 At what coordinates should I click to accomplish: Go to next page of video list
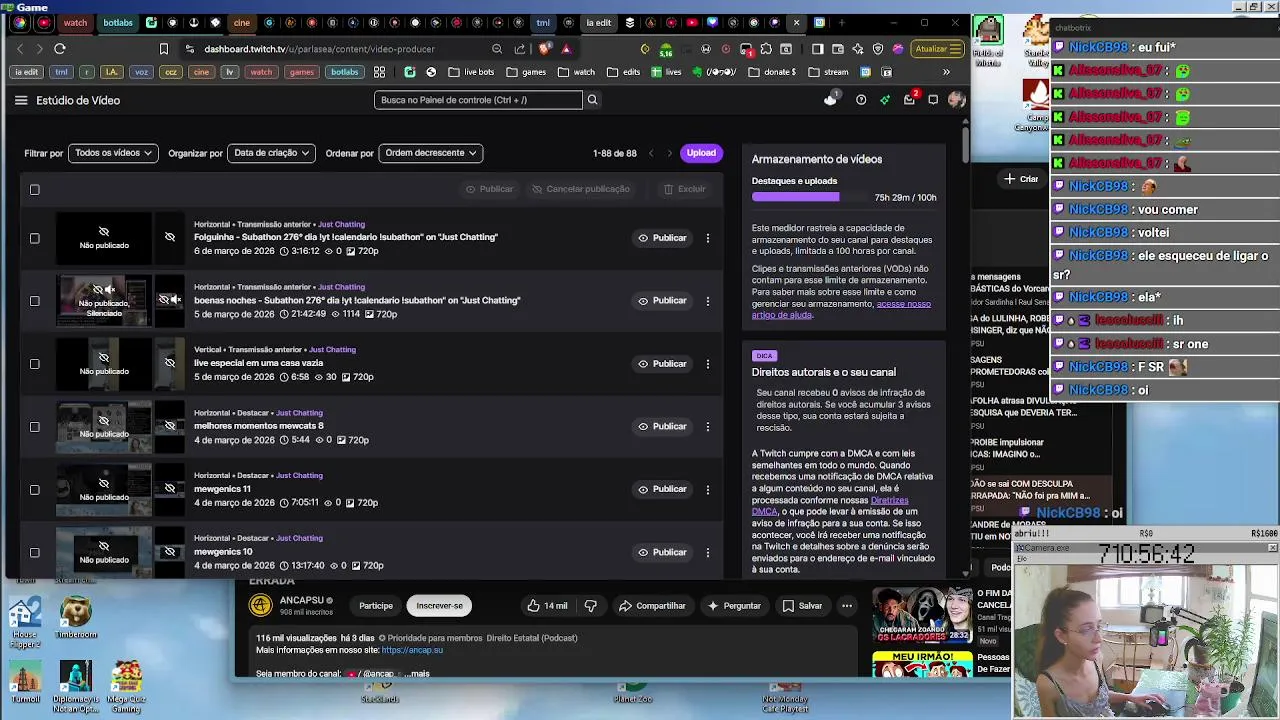[x=670, y=153]
